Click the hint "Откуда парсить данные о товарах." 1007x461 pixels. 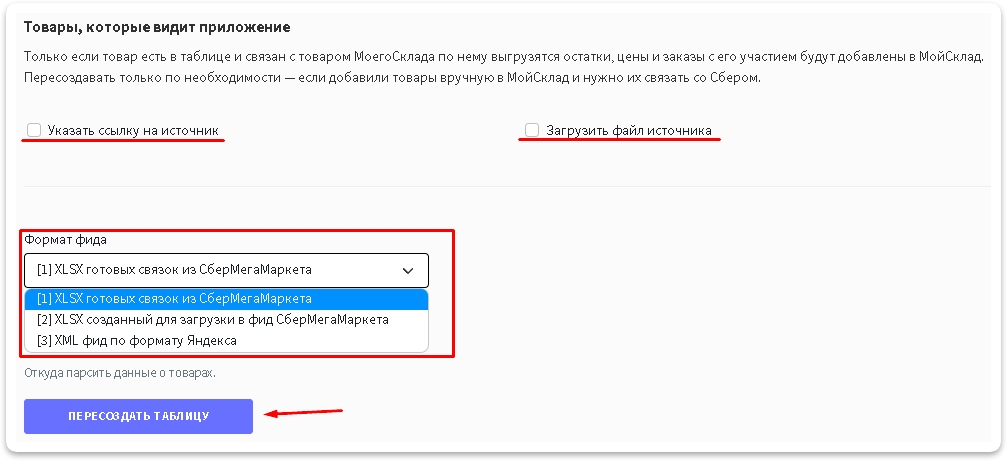pyautogui.click(x=120, y=373)
